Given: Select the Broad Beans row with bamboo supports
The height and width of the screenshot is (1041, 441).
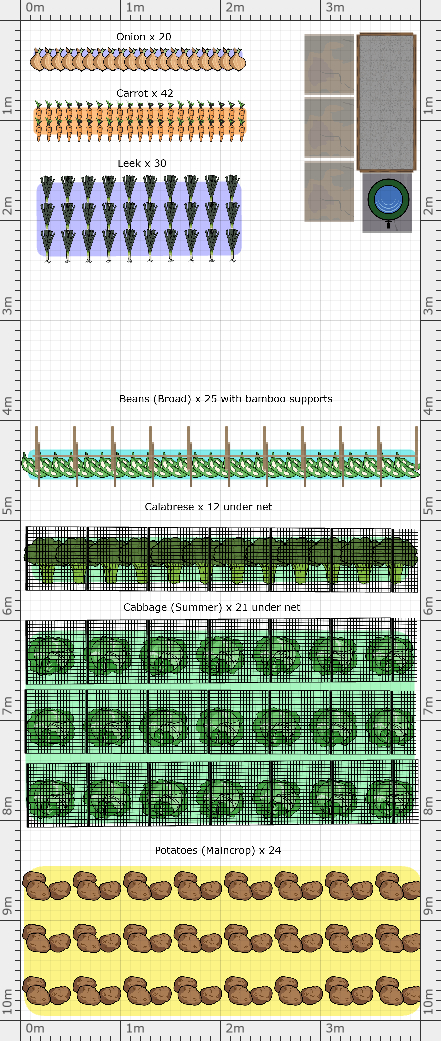Looking at the screenshot, I should click(x=221, y=457).
